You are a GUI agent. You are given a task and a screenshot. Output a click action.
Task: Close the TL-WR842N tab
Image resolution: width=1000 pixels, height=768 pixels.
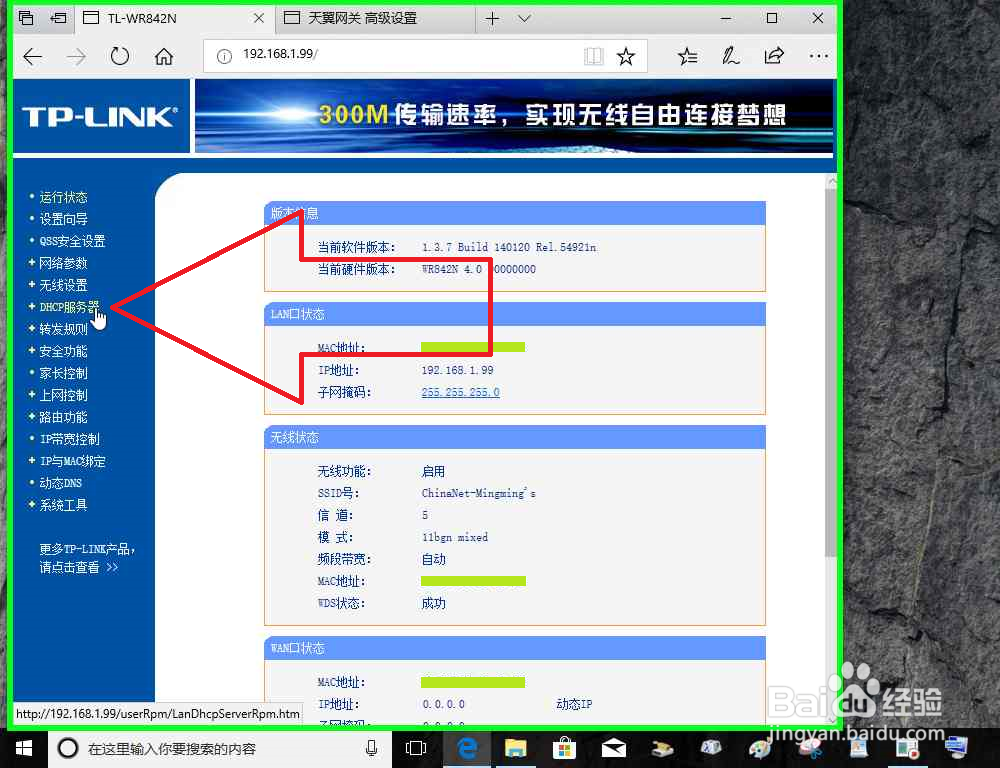point(259,18)
